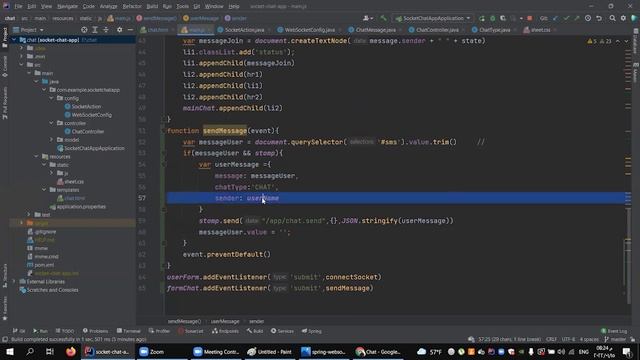This screenshot has width=640, height=360.
Task: Open Untitled - Paint from the taskbar
Action: pyautogui.click(x=270, y=351)
